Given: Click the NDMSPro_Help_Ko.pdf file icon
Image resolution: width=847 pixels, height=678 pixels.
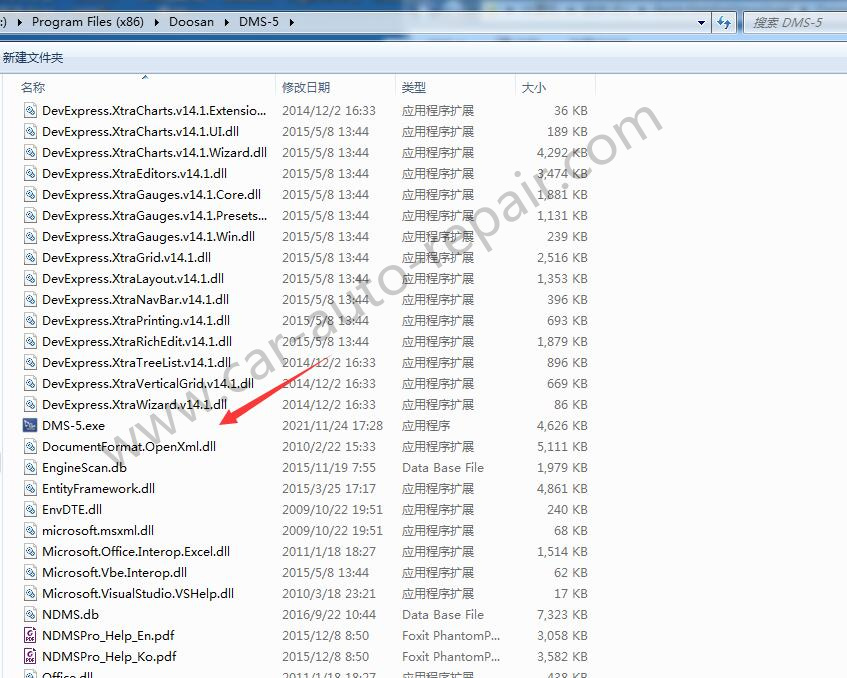Looking at the screenshot, I should click(x=30, y=656).
